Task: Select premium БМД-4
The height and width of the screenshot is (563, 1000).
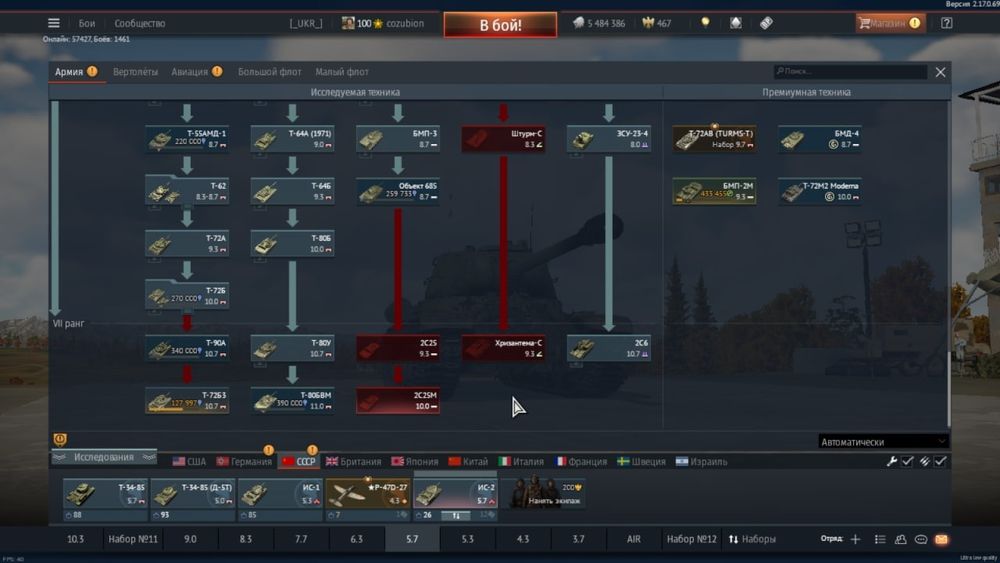Action: click(x=820, y=138)
